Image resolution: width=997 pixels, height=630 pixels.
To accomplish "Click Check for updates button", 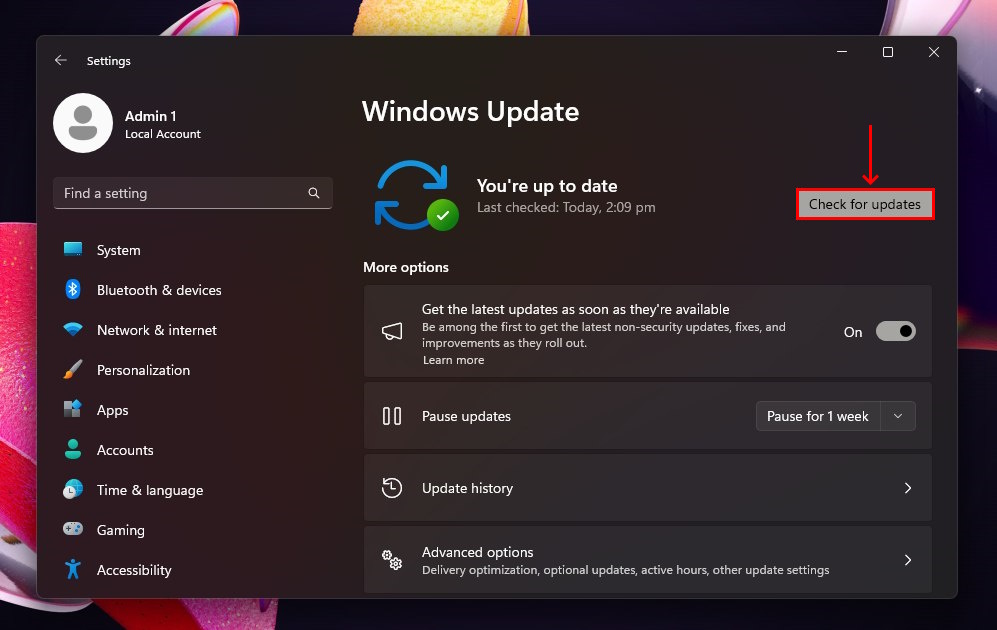I will click(865, 204).
